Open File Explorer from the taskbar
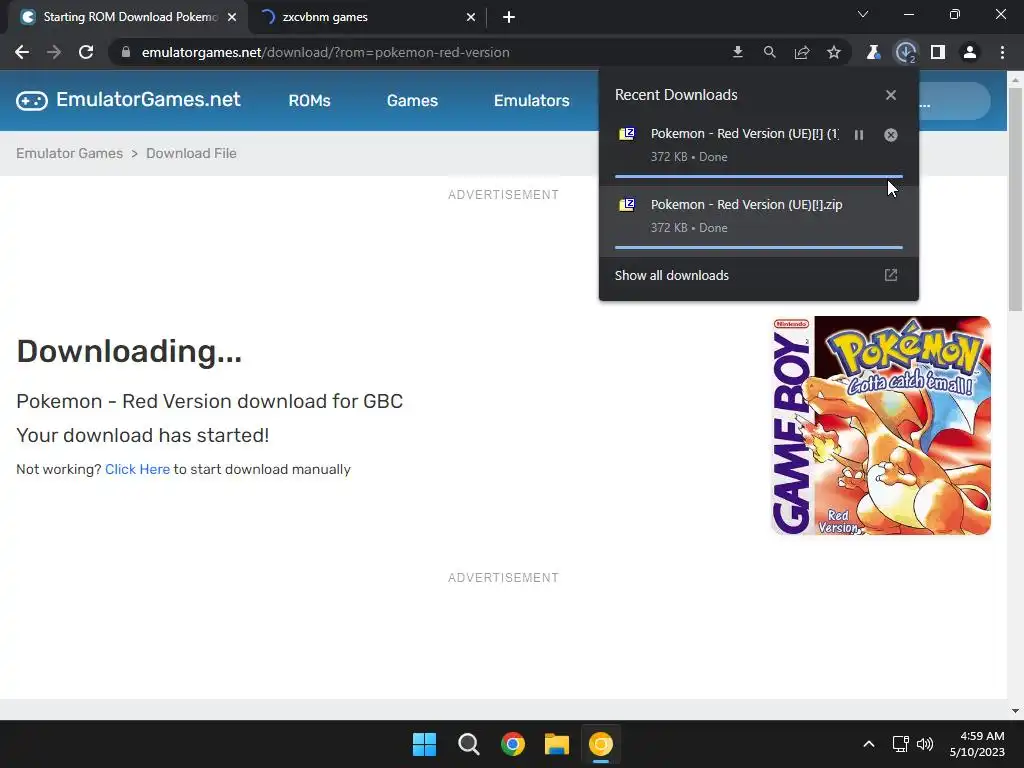This screenshot has height=768, width=1024. pos(557,744)
